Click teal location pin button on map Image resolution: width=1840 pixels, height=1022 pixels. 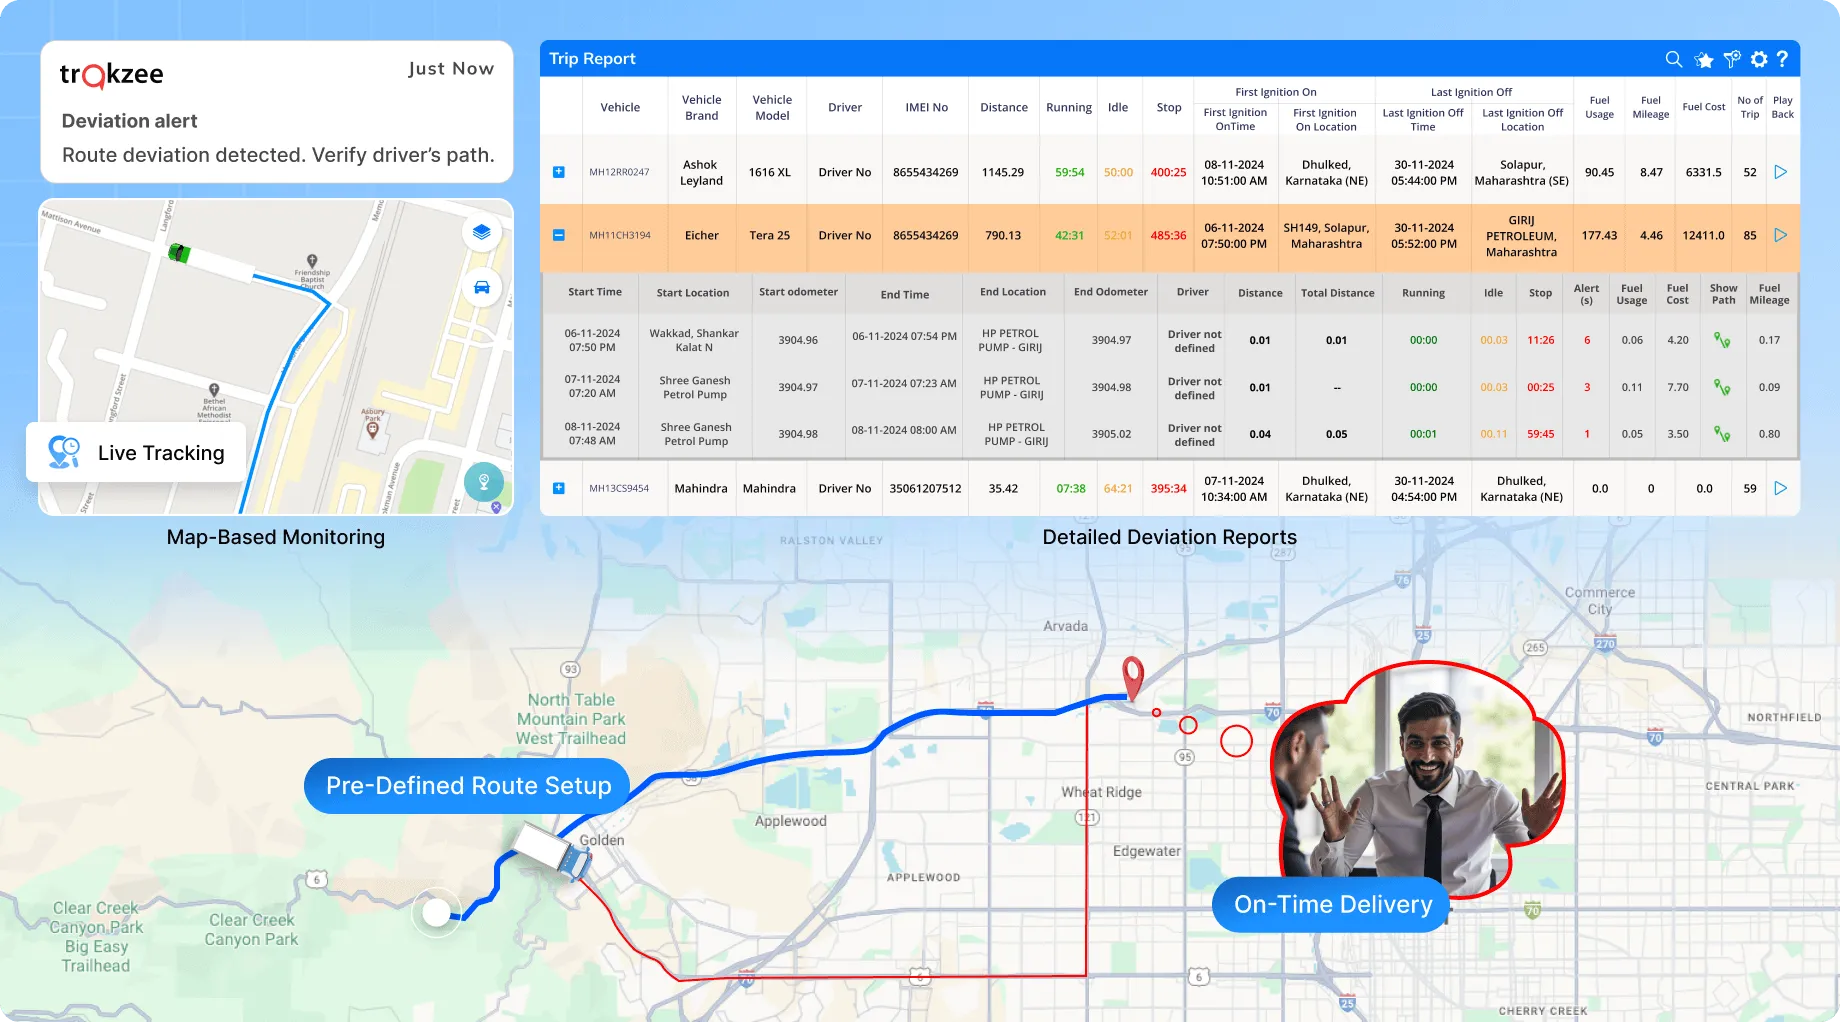pyautogui.click(x=484, y=482)
